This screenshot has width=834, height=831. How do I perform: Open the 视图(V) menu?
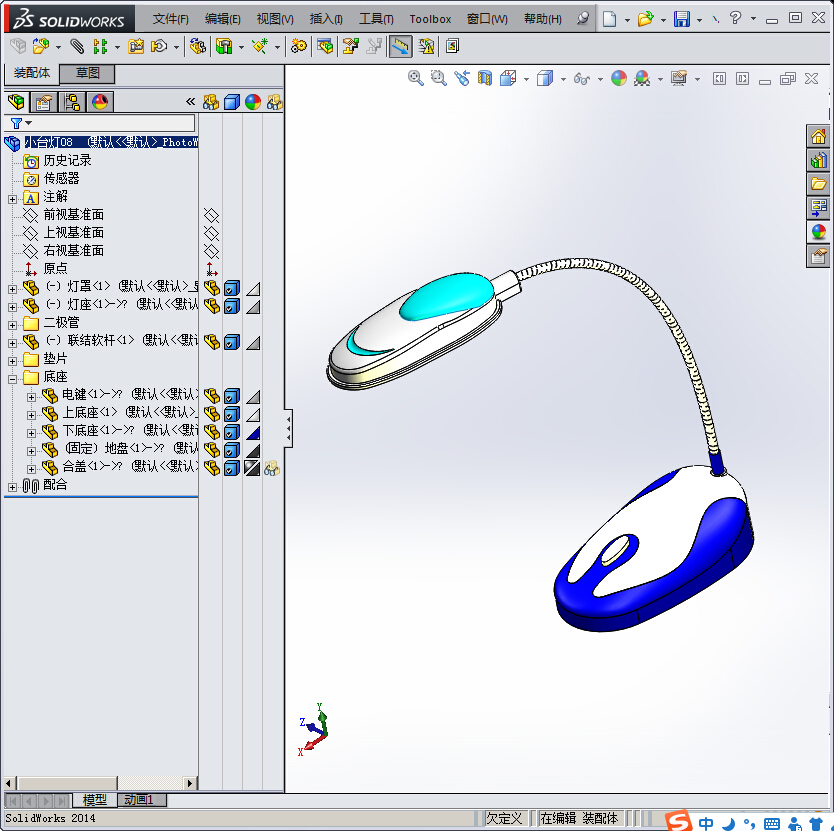[275, 19]
